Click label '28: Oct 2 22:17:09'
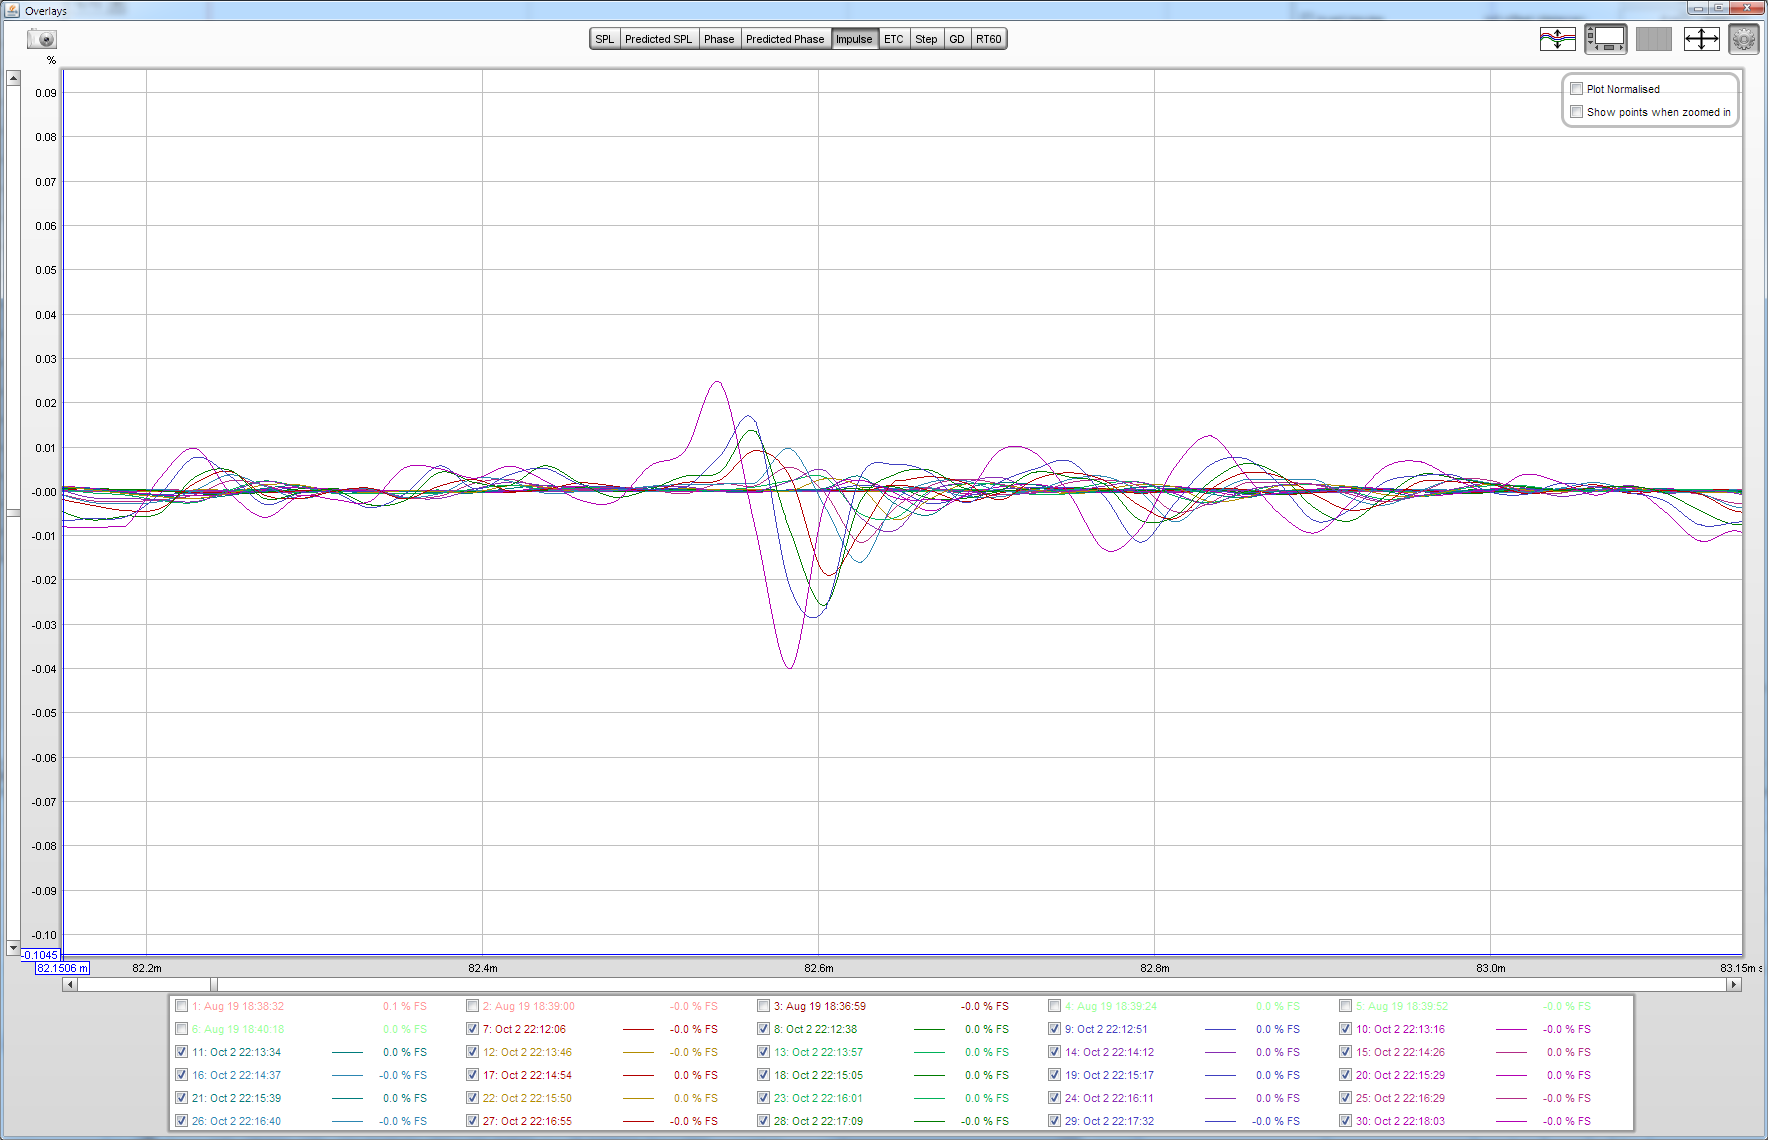1768x1140 pixels. [818, 1121]
